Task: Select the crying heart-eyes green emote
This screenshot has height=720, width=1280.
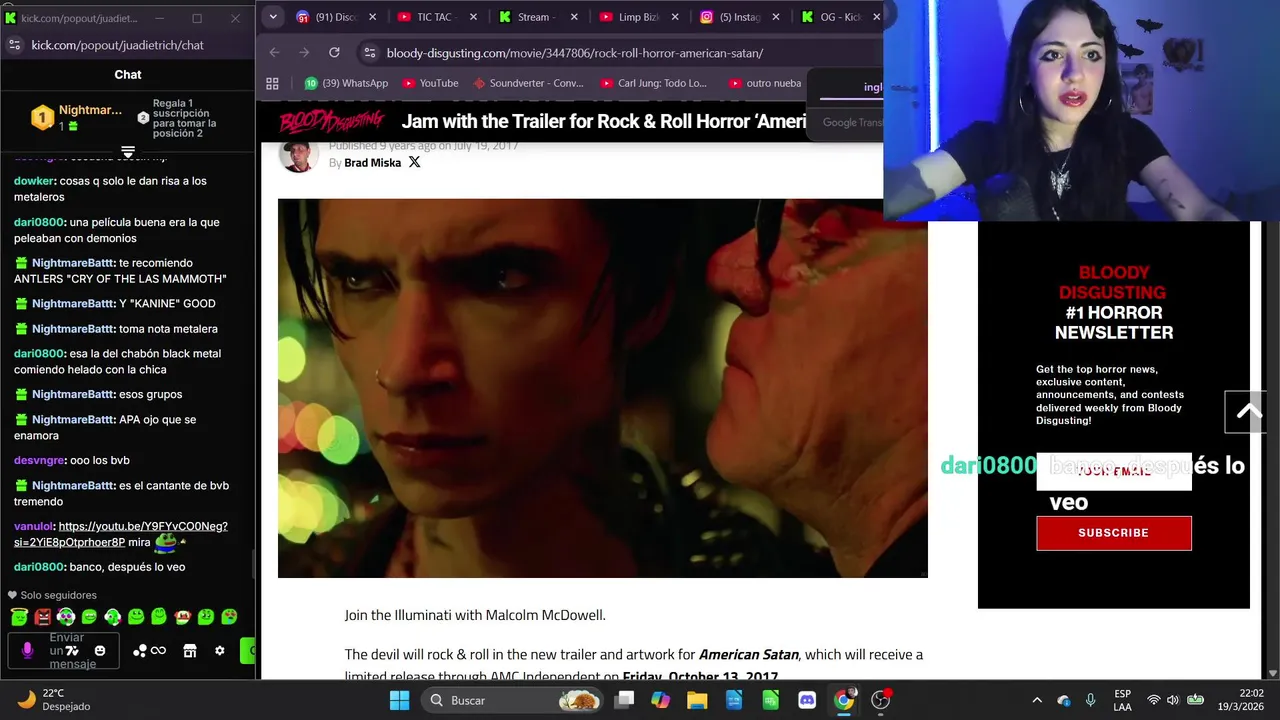Action: 229,617
